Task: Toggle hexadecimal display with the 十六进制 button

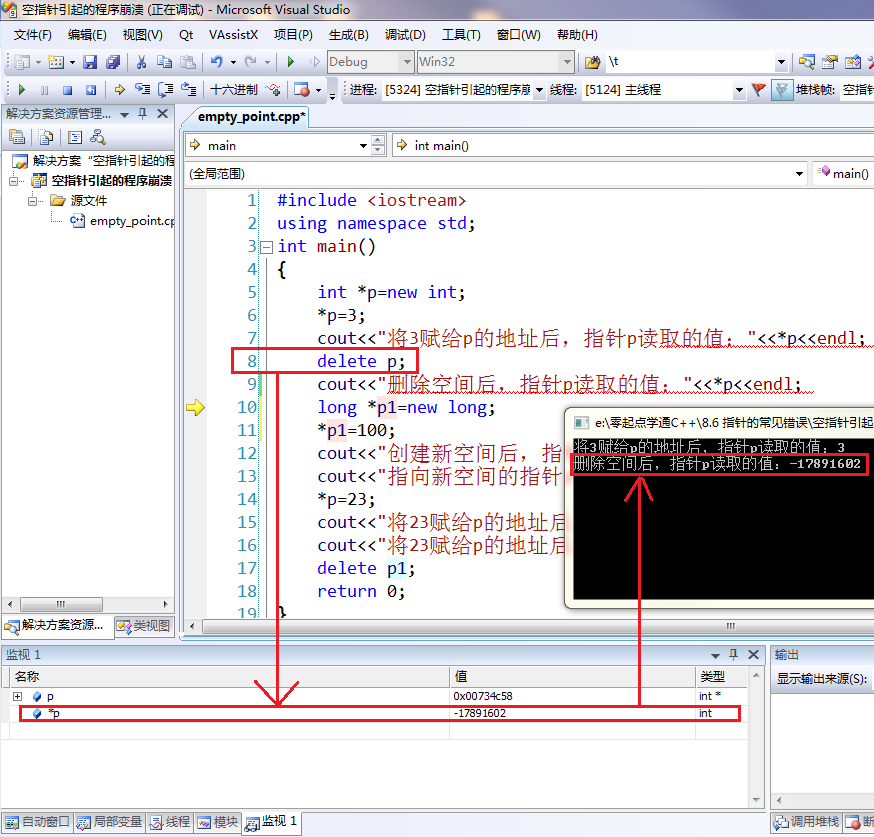Action: (x=234, y=90)
